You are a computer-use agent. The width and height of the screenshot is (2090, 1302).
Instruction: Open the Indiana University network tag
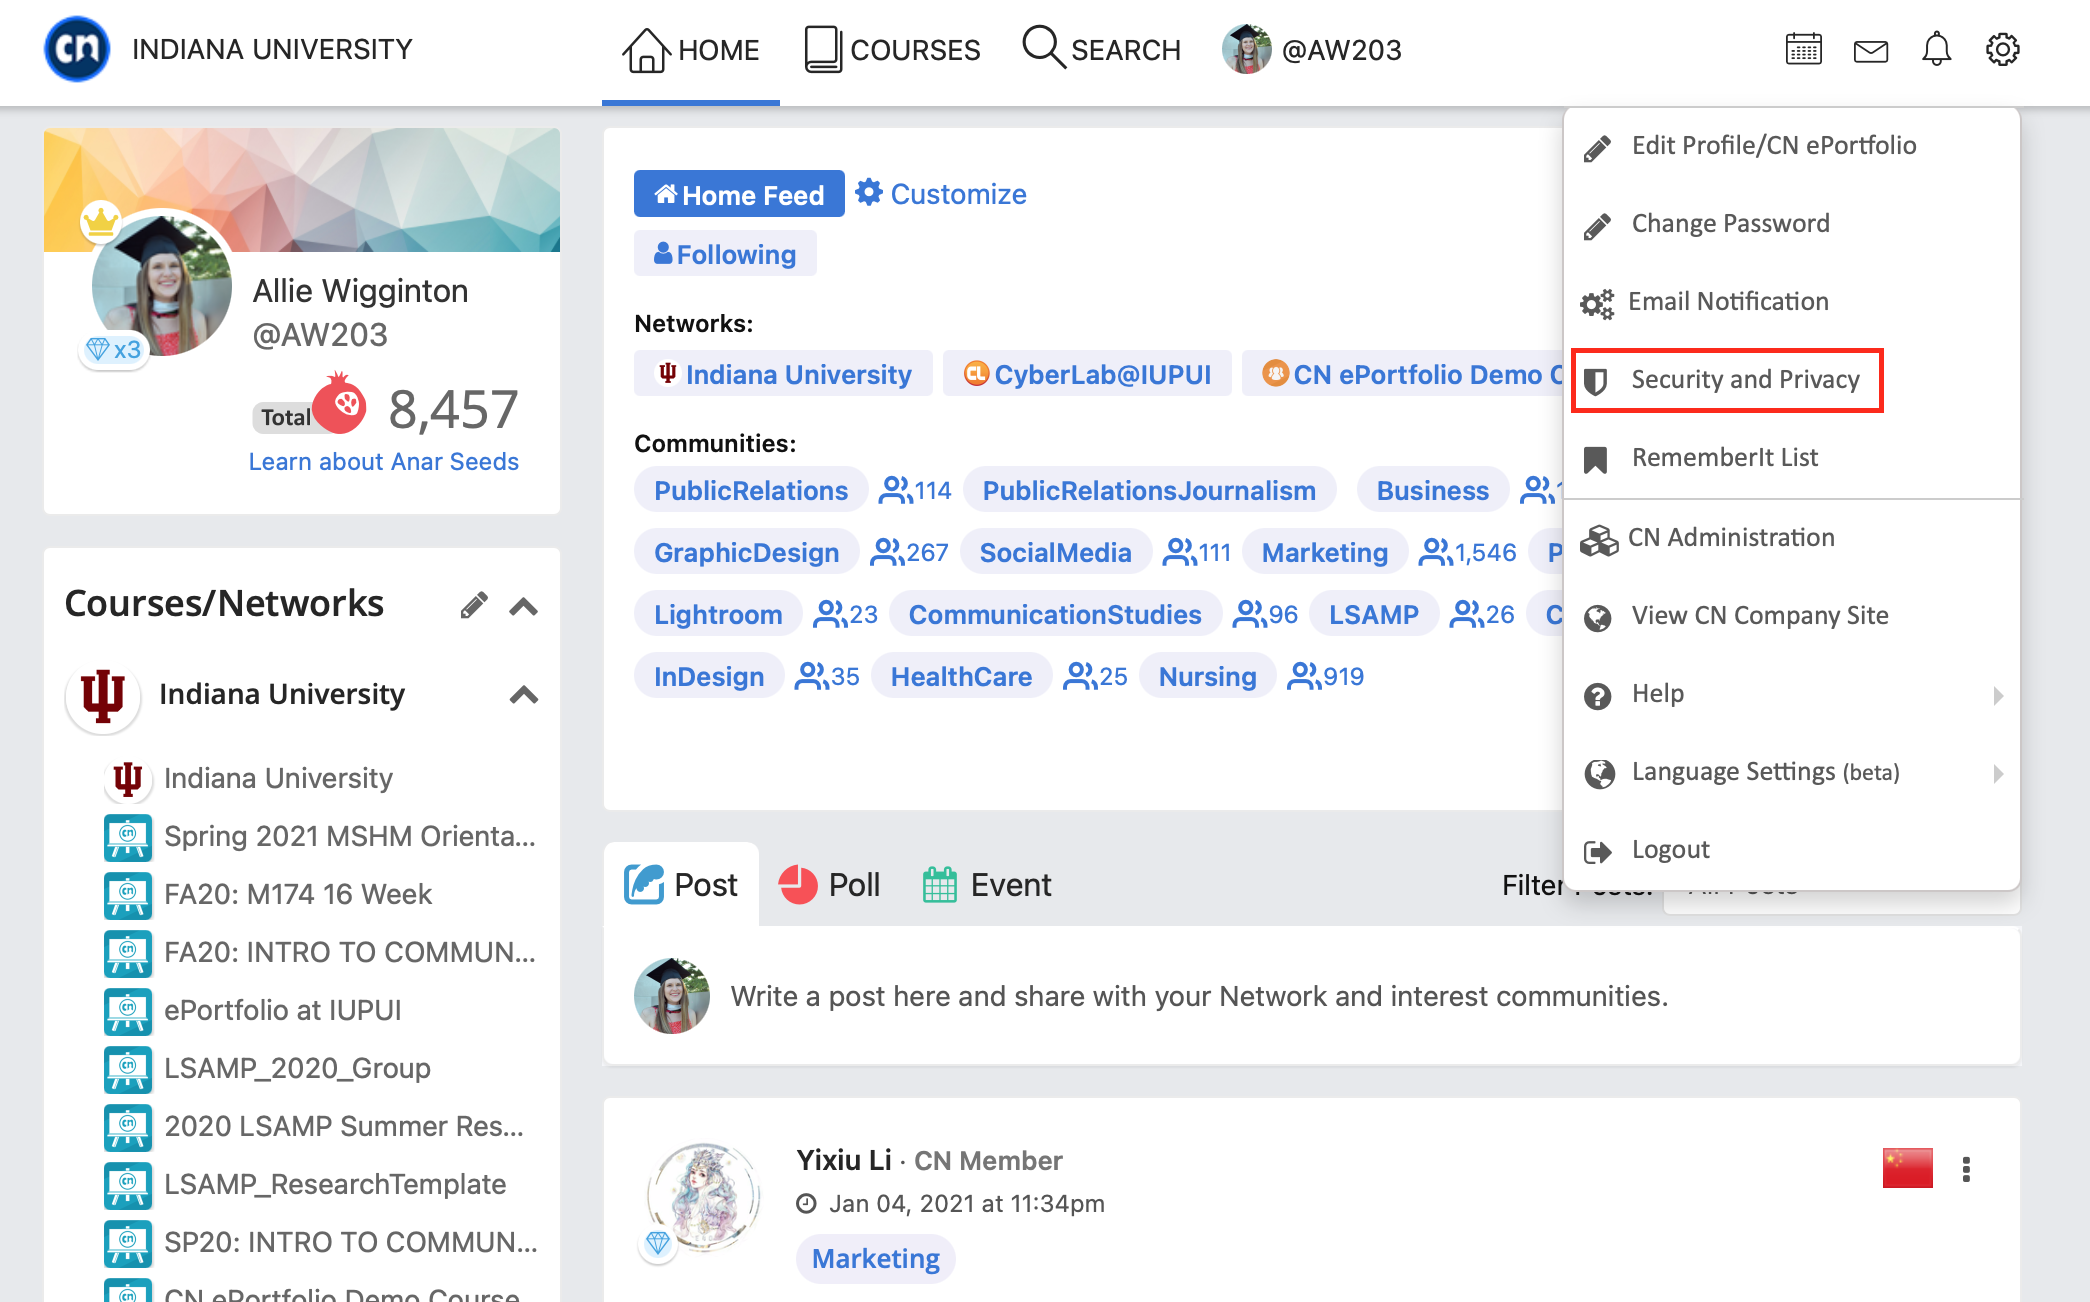pos(783,374)
